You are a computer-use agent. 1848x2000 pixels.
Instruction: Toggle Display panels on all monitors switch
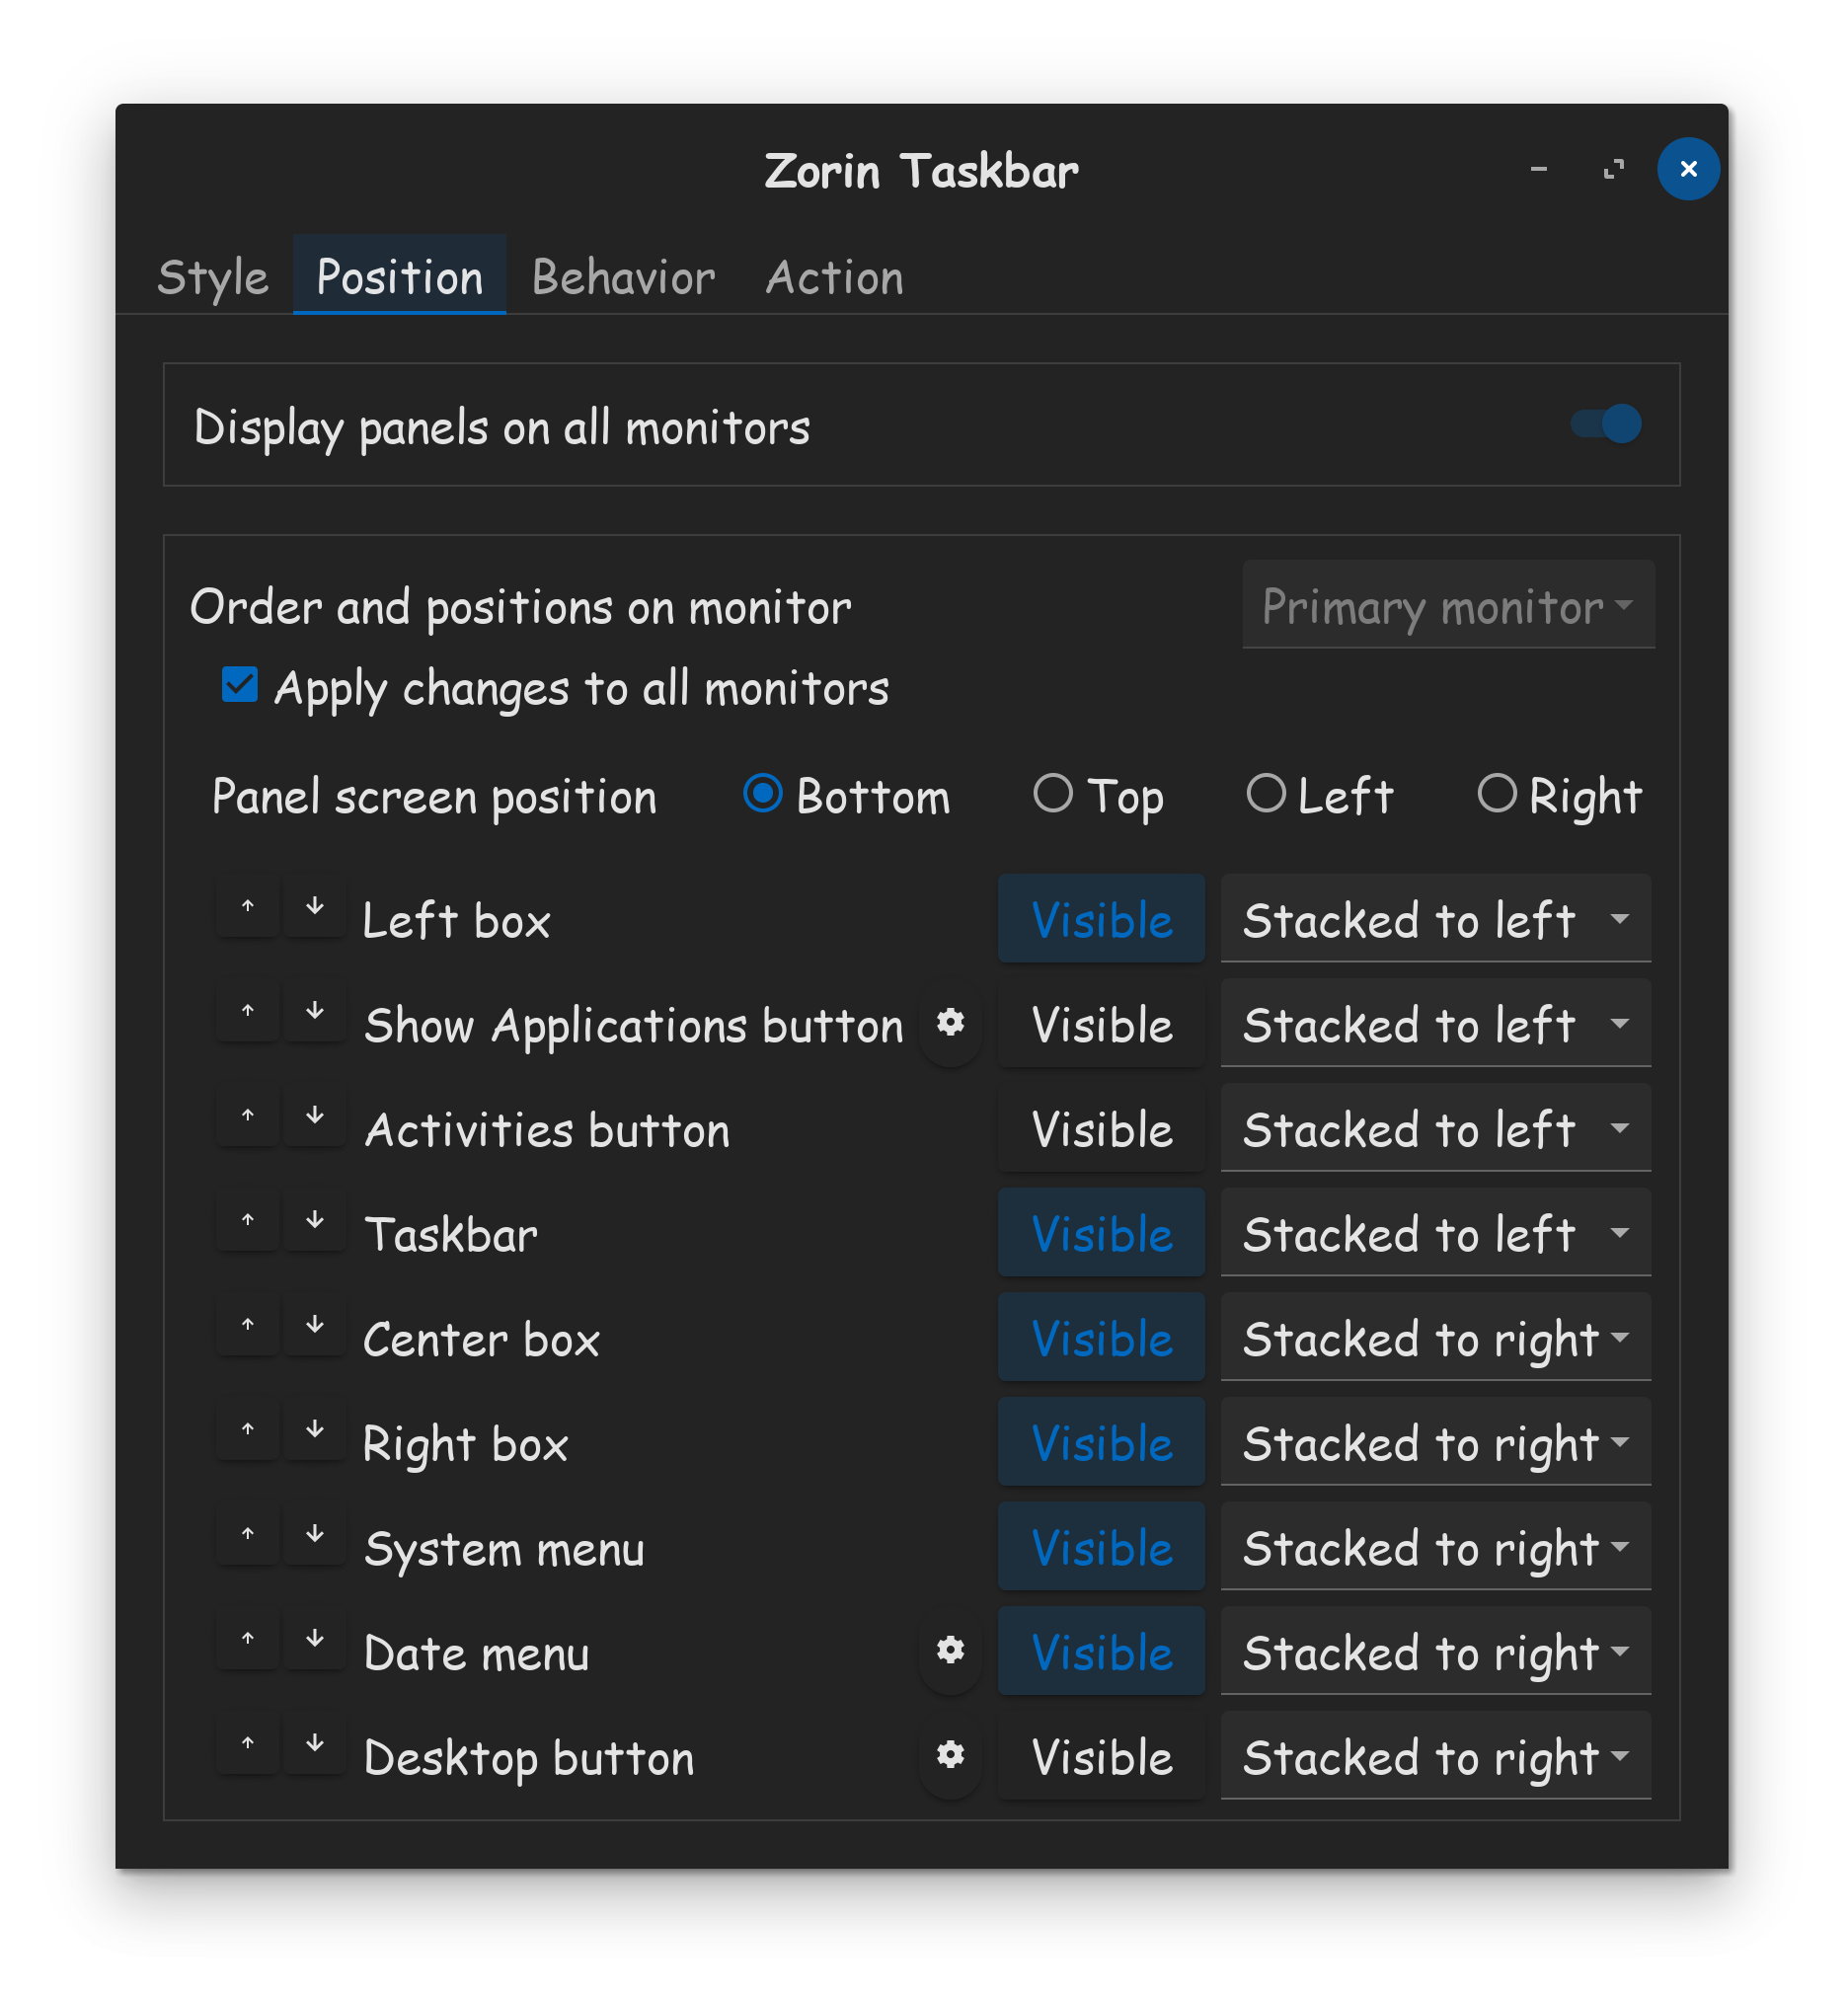tap(1606, 423)
